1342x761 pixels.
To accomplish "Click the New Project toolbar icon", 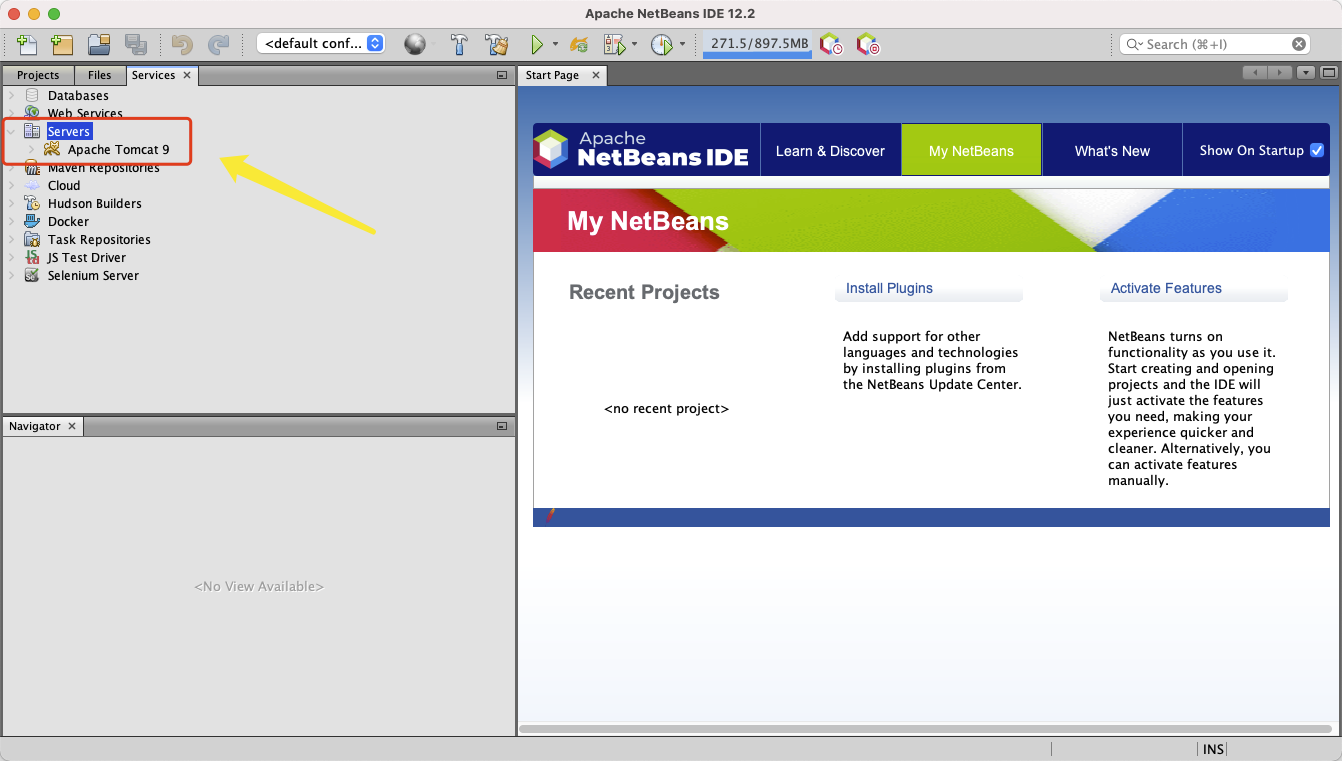I will pyautogui.click(x=62, y=44).
